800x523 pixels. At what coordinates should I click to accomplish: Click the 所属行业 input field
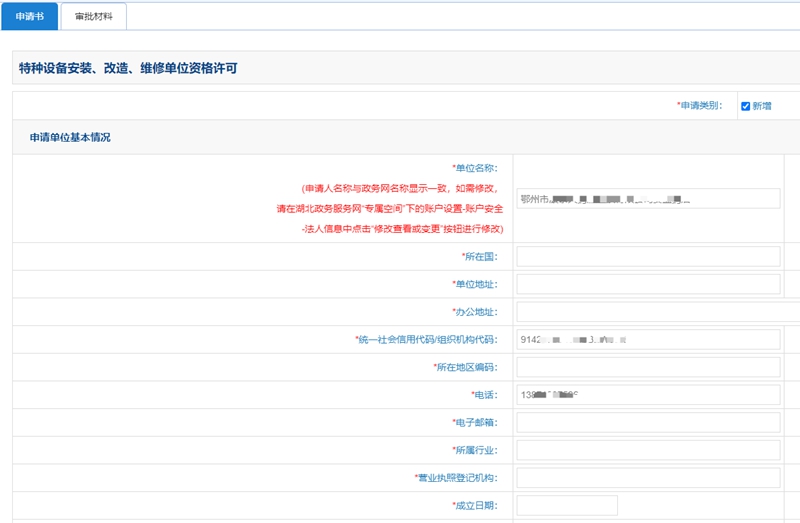click(x=648, y=450)
